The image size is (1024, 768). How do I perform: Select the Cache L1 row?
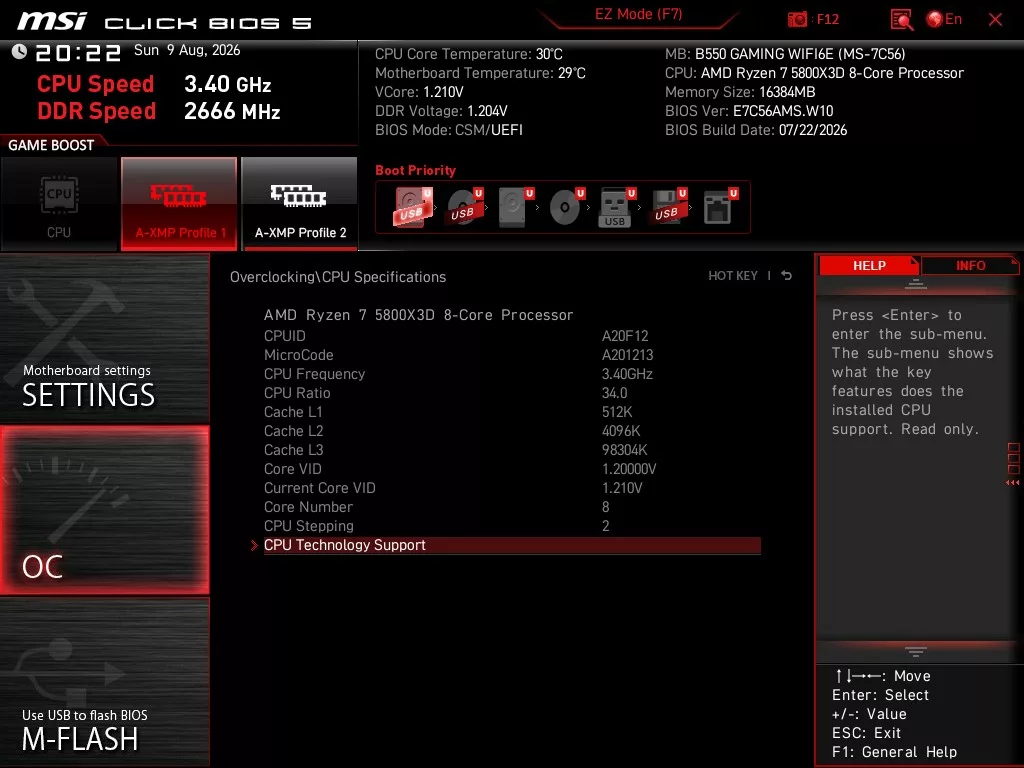pyautogui.click(x=512, y=412)
